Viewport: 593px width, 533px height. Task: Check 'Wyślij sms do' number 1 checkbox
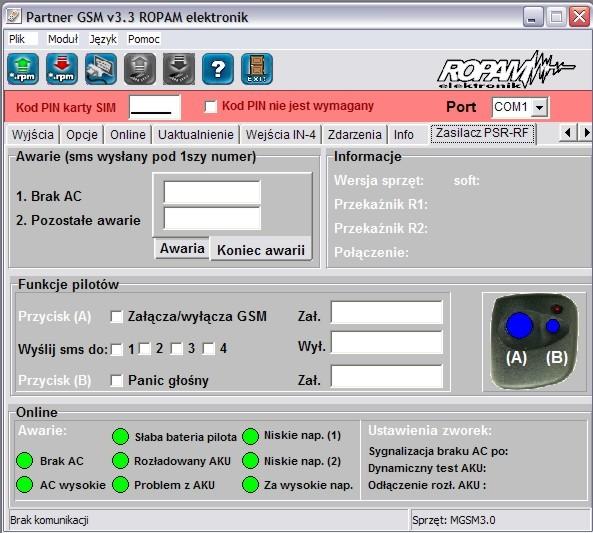coord(116,349)
